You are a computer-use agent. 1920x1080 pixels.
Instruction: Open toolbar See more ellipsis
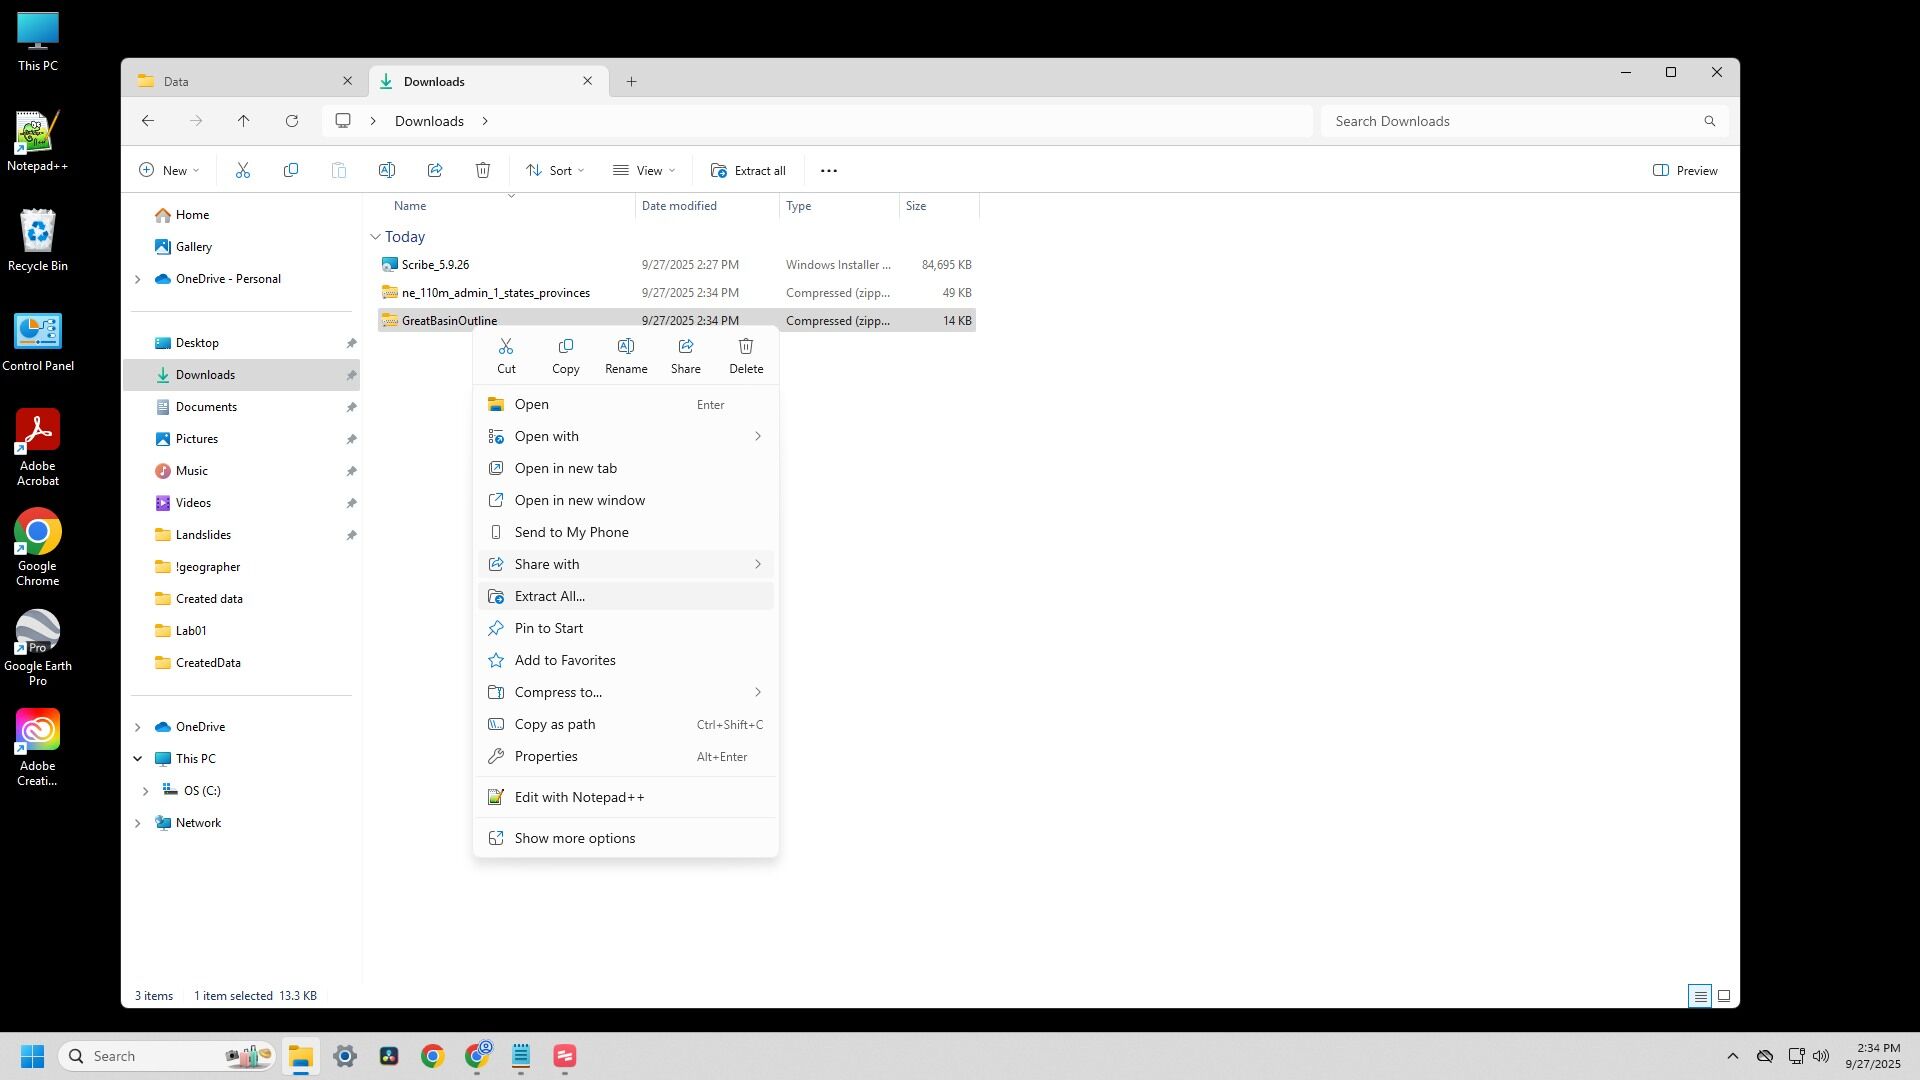click(x=829, y=171)
